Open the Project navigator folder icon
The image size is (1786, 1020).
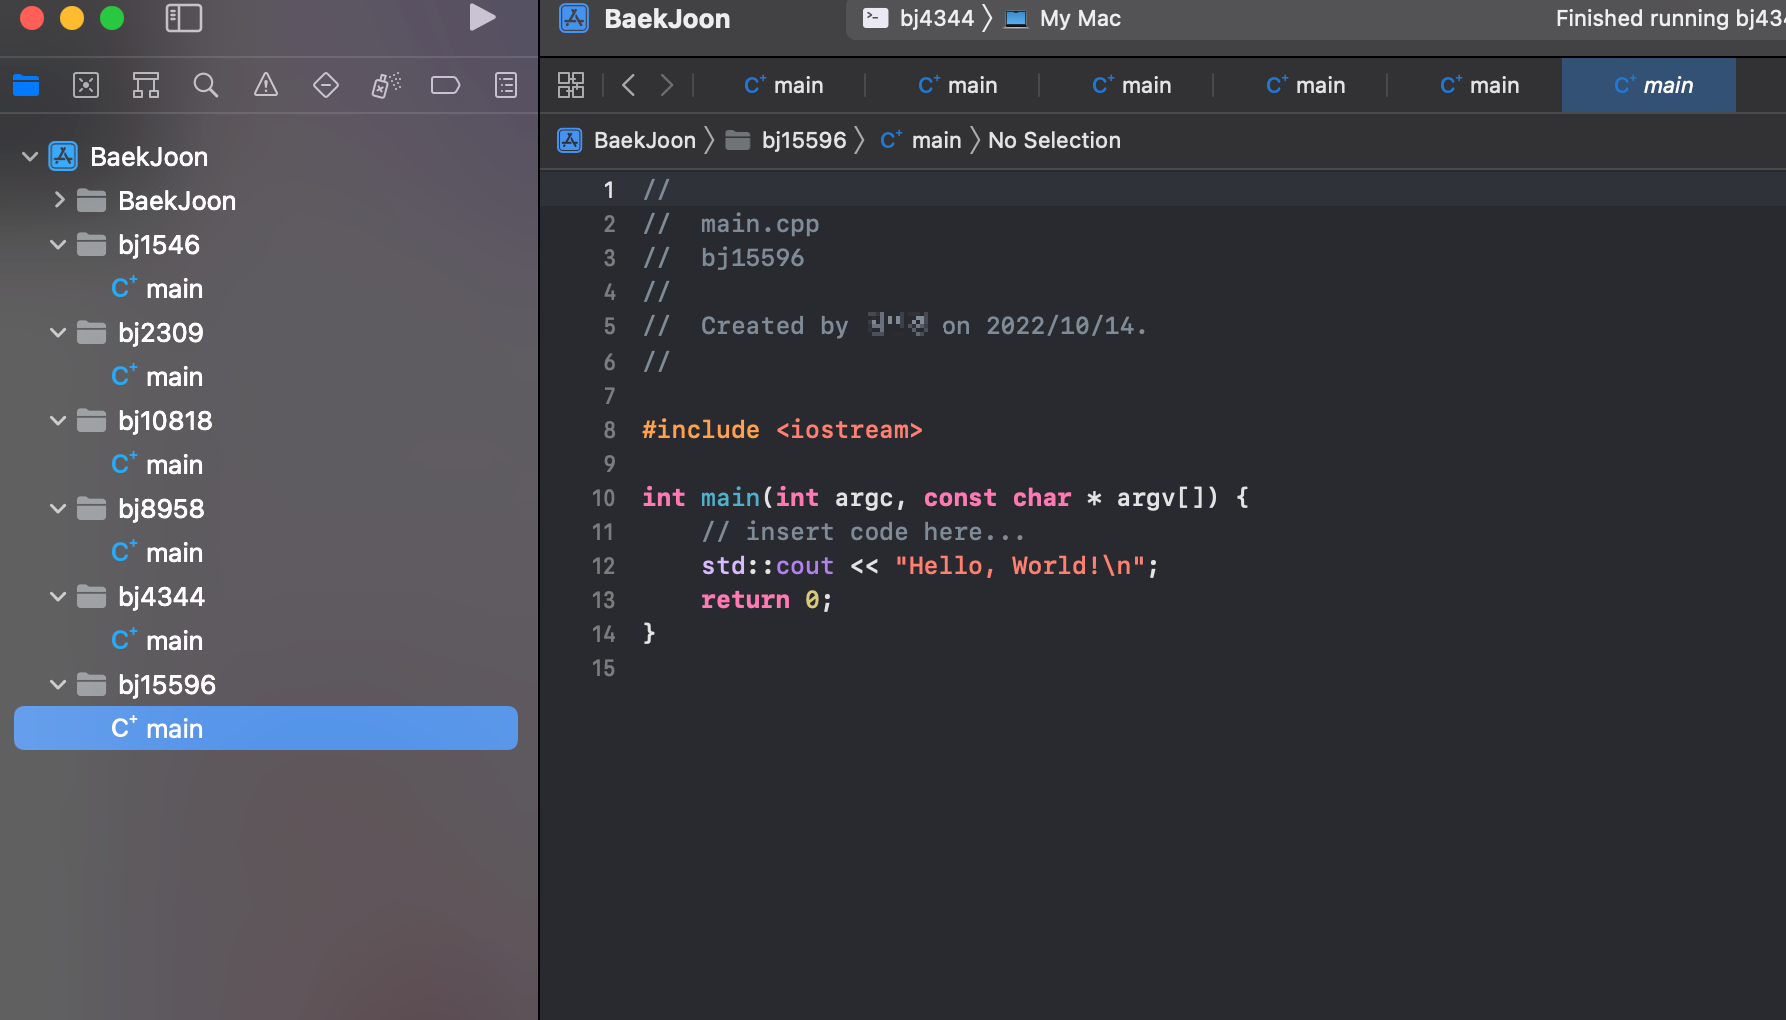coord(26,85)
